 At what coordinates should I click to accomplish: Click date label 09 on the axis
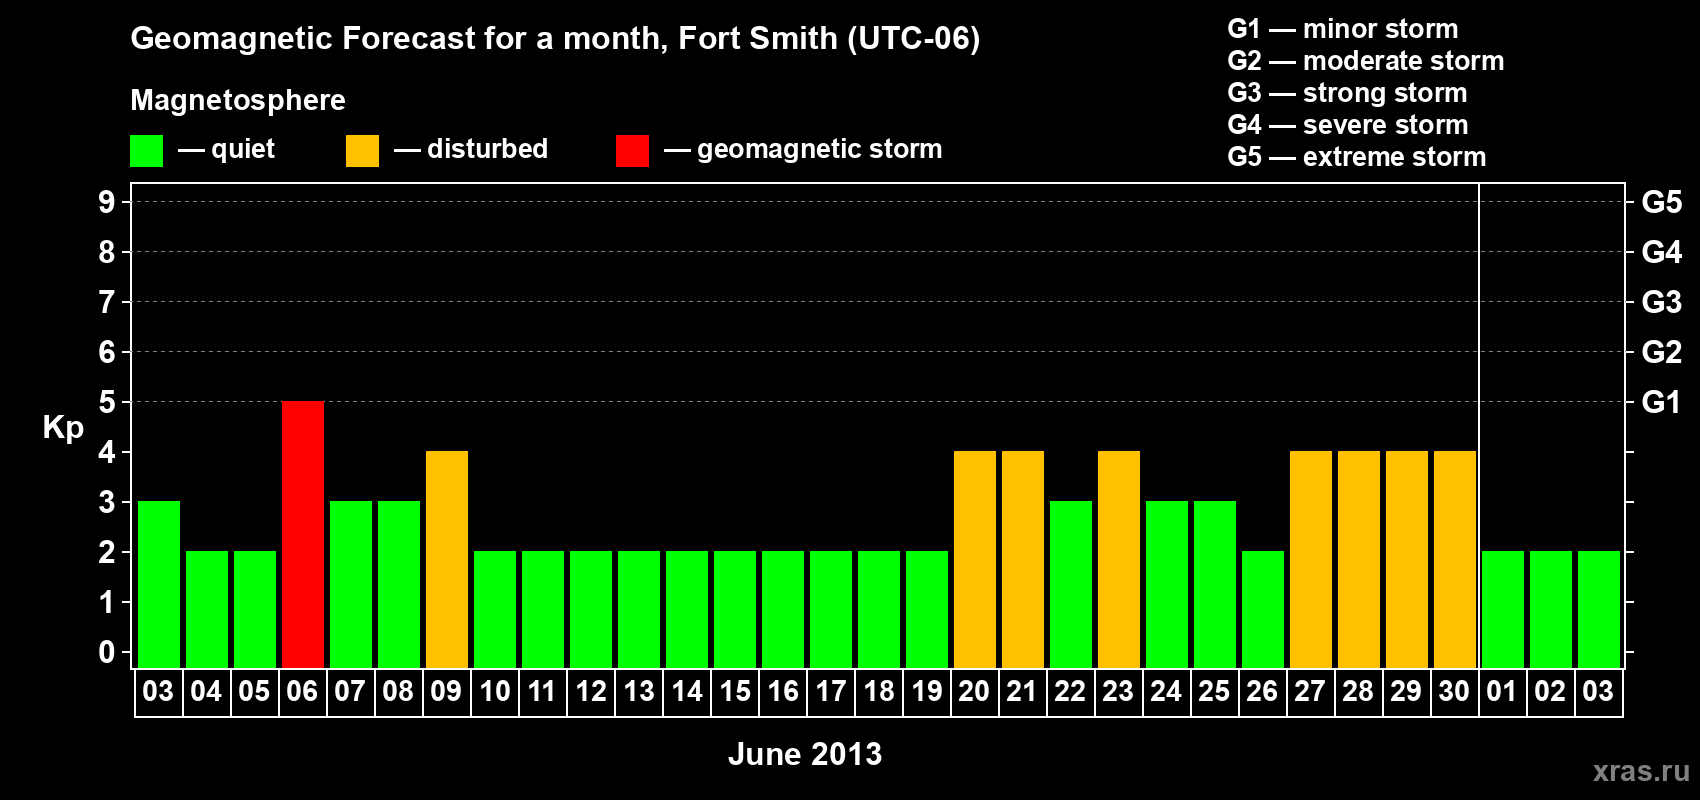pyautogui.click(x=446, y=692)
